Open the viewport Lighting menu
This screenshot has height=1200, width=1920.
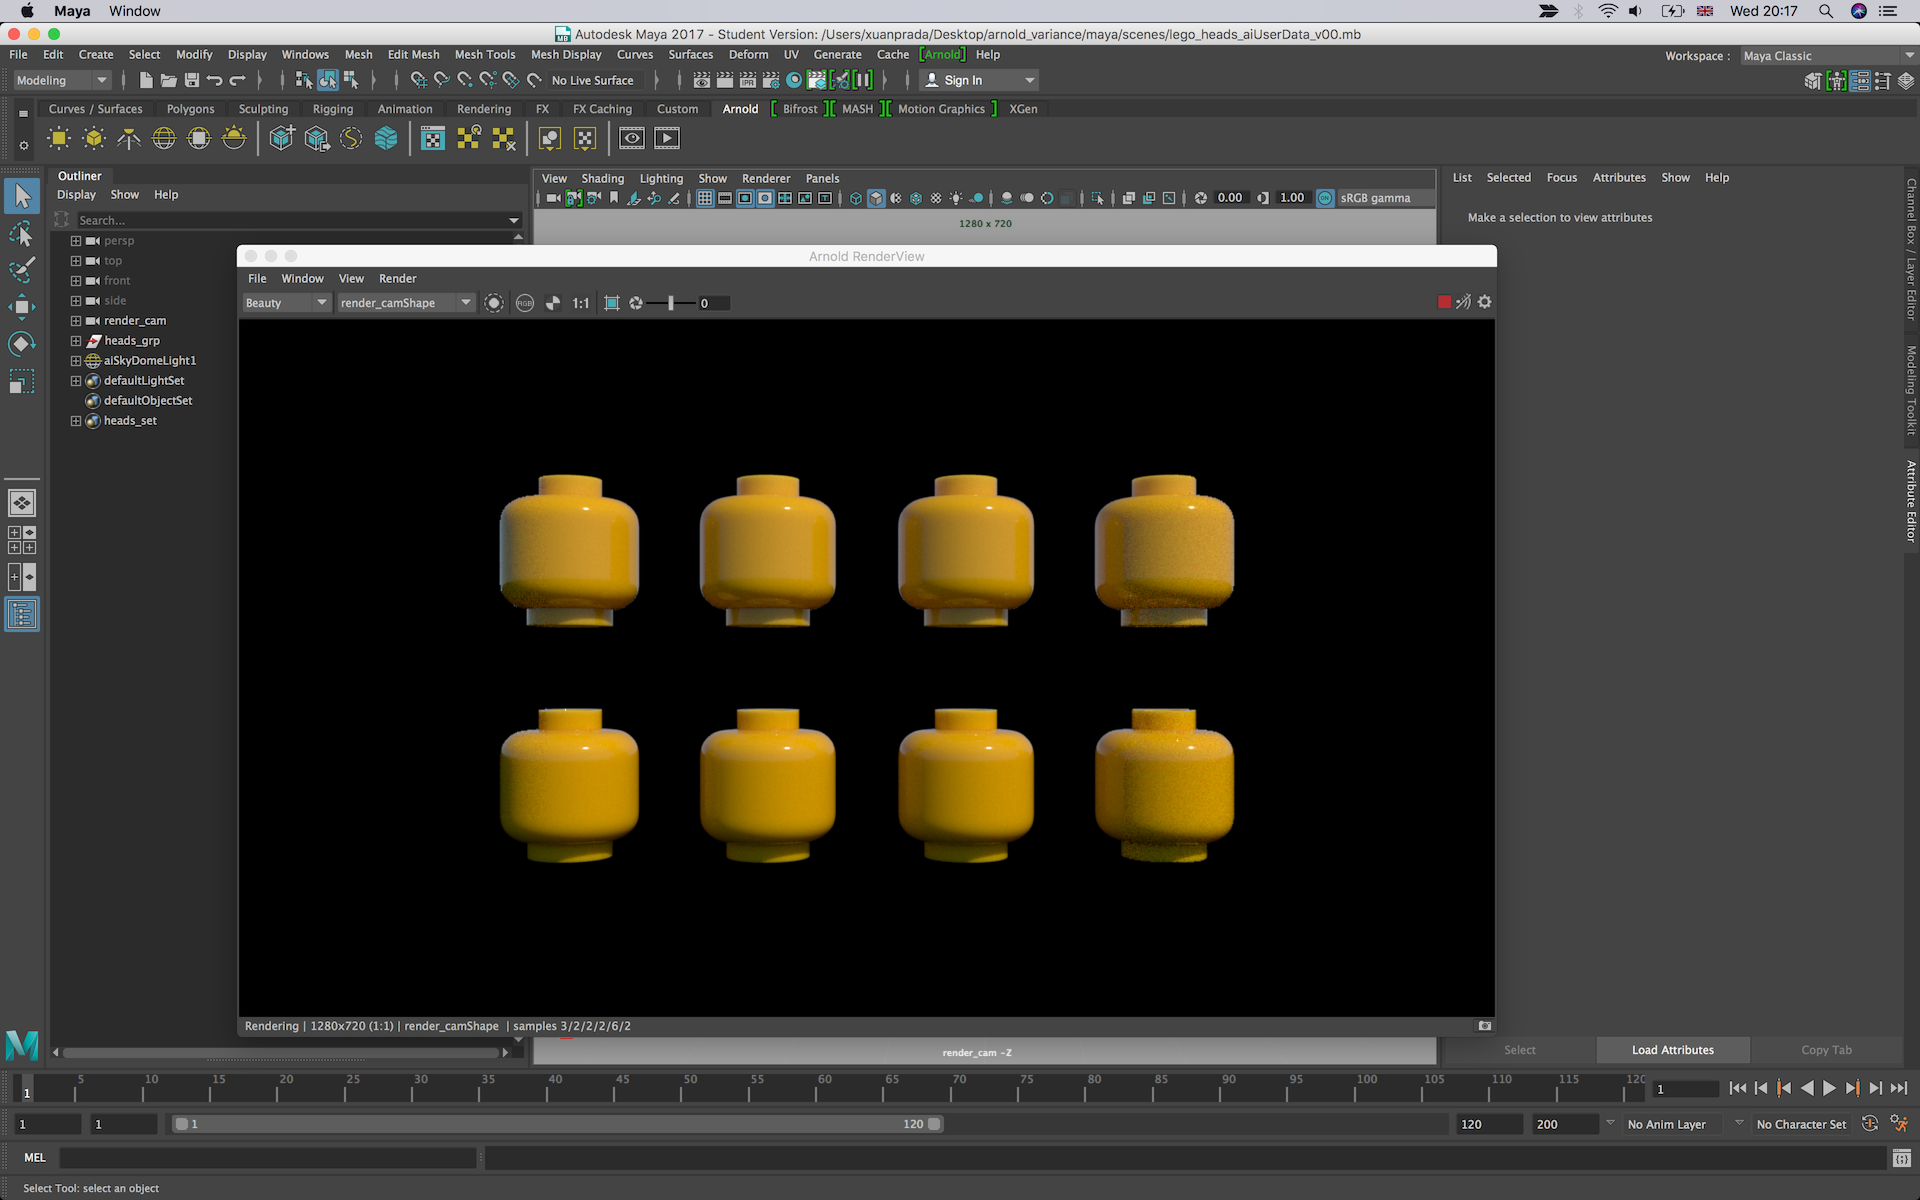click(661, 179)
